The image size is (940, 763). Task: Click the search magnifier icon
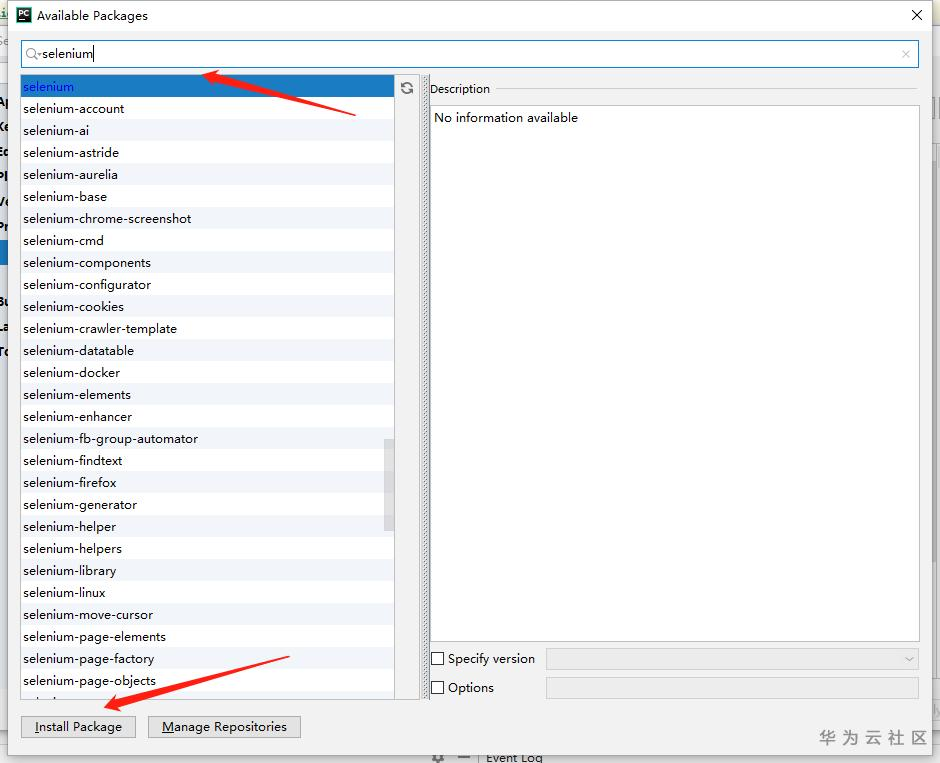click(32, 54)
